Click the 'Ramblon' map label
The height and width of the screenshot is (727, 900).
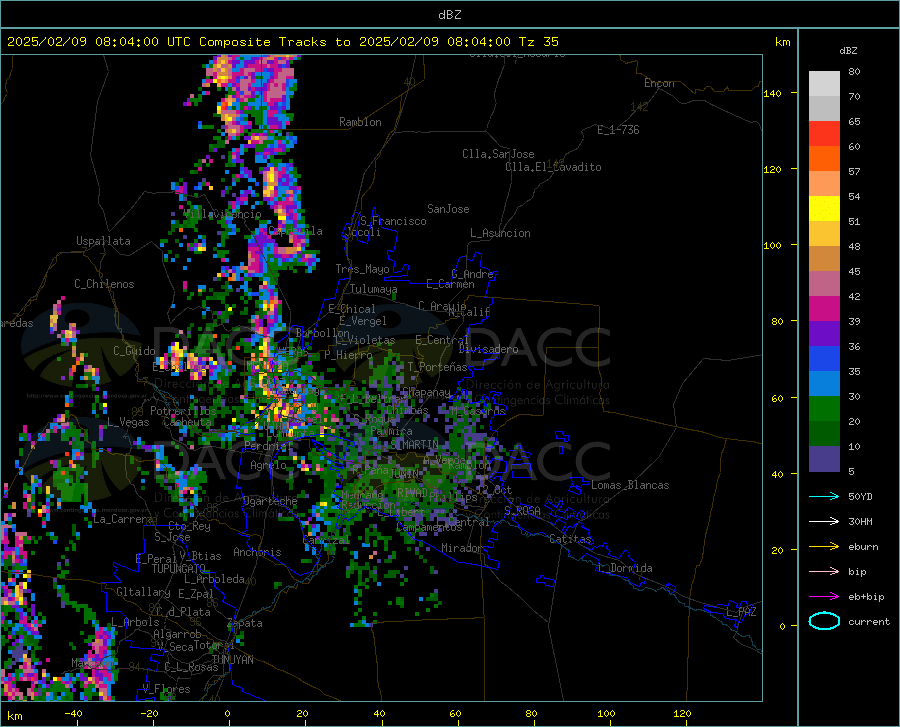click(x=360, y=122)
